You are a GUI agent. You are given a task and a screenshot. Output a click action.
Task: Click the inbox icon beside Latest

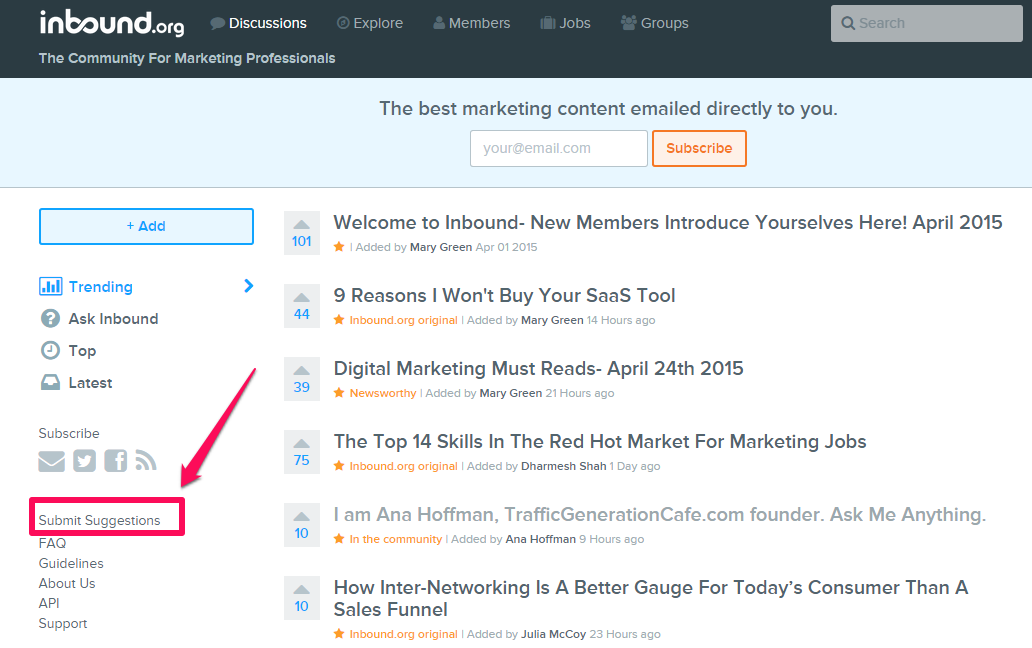50,382
